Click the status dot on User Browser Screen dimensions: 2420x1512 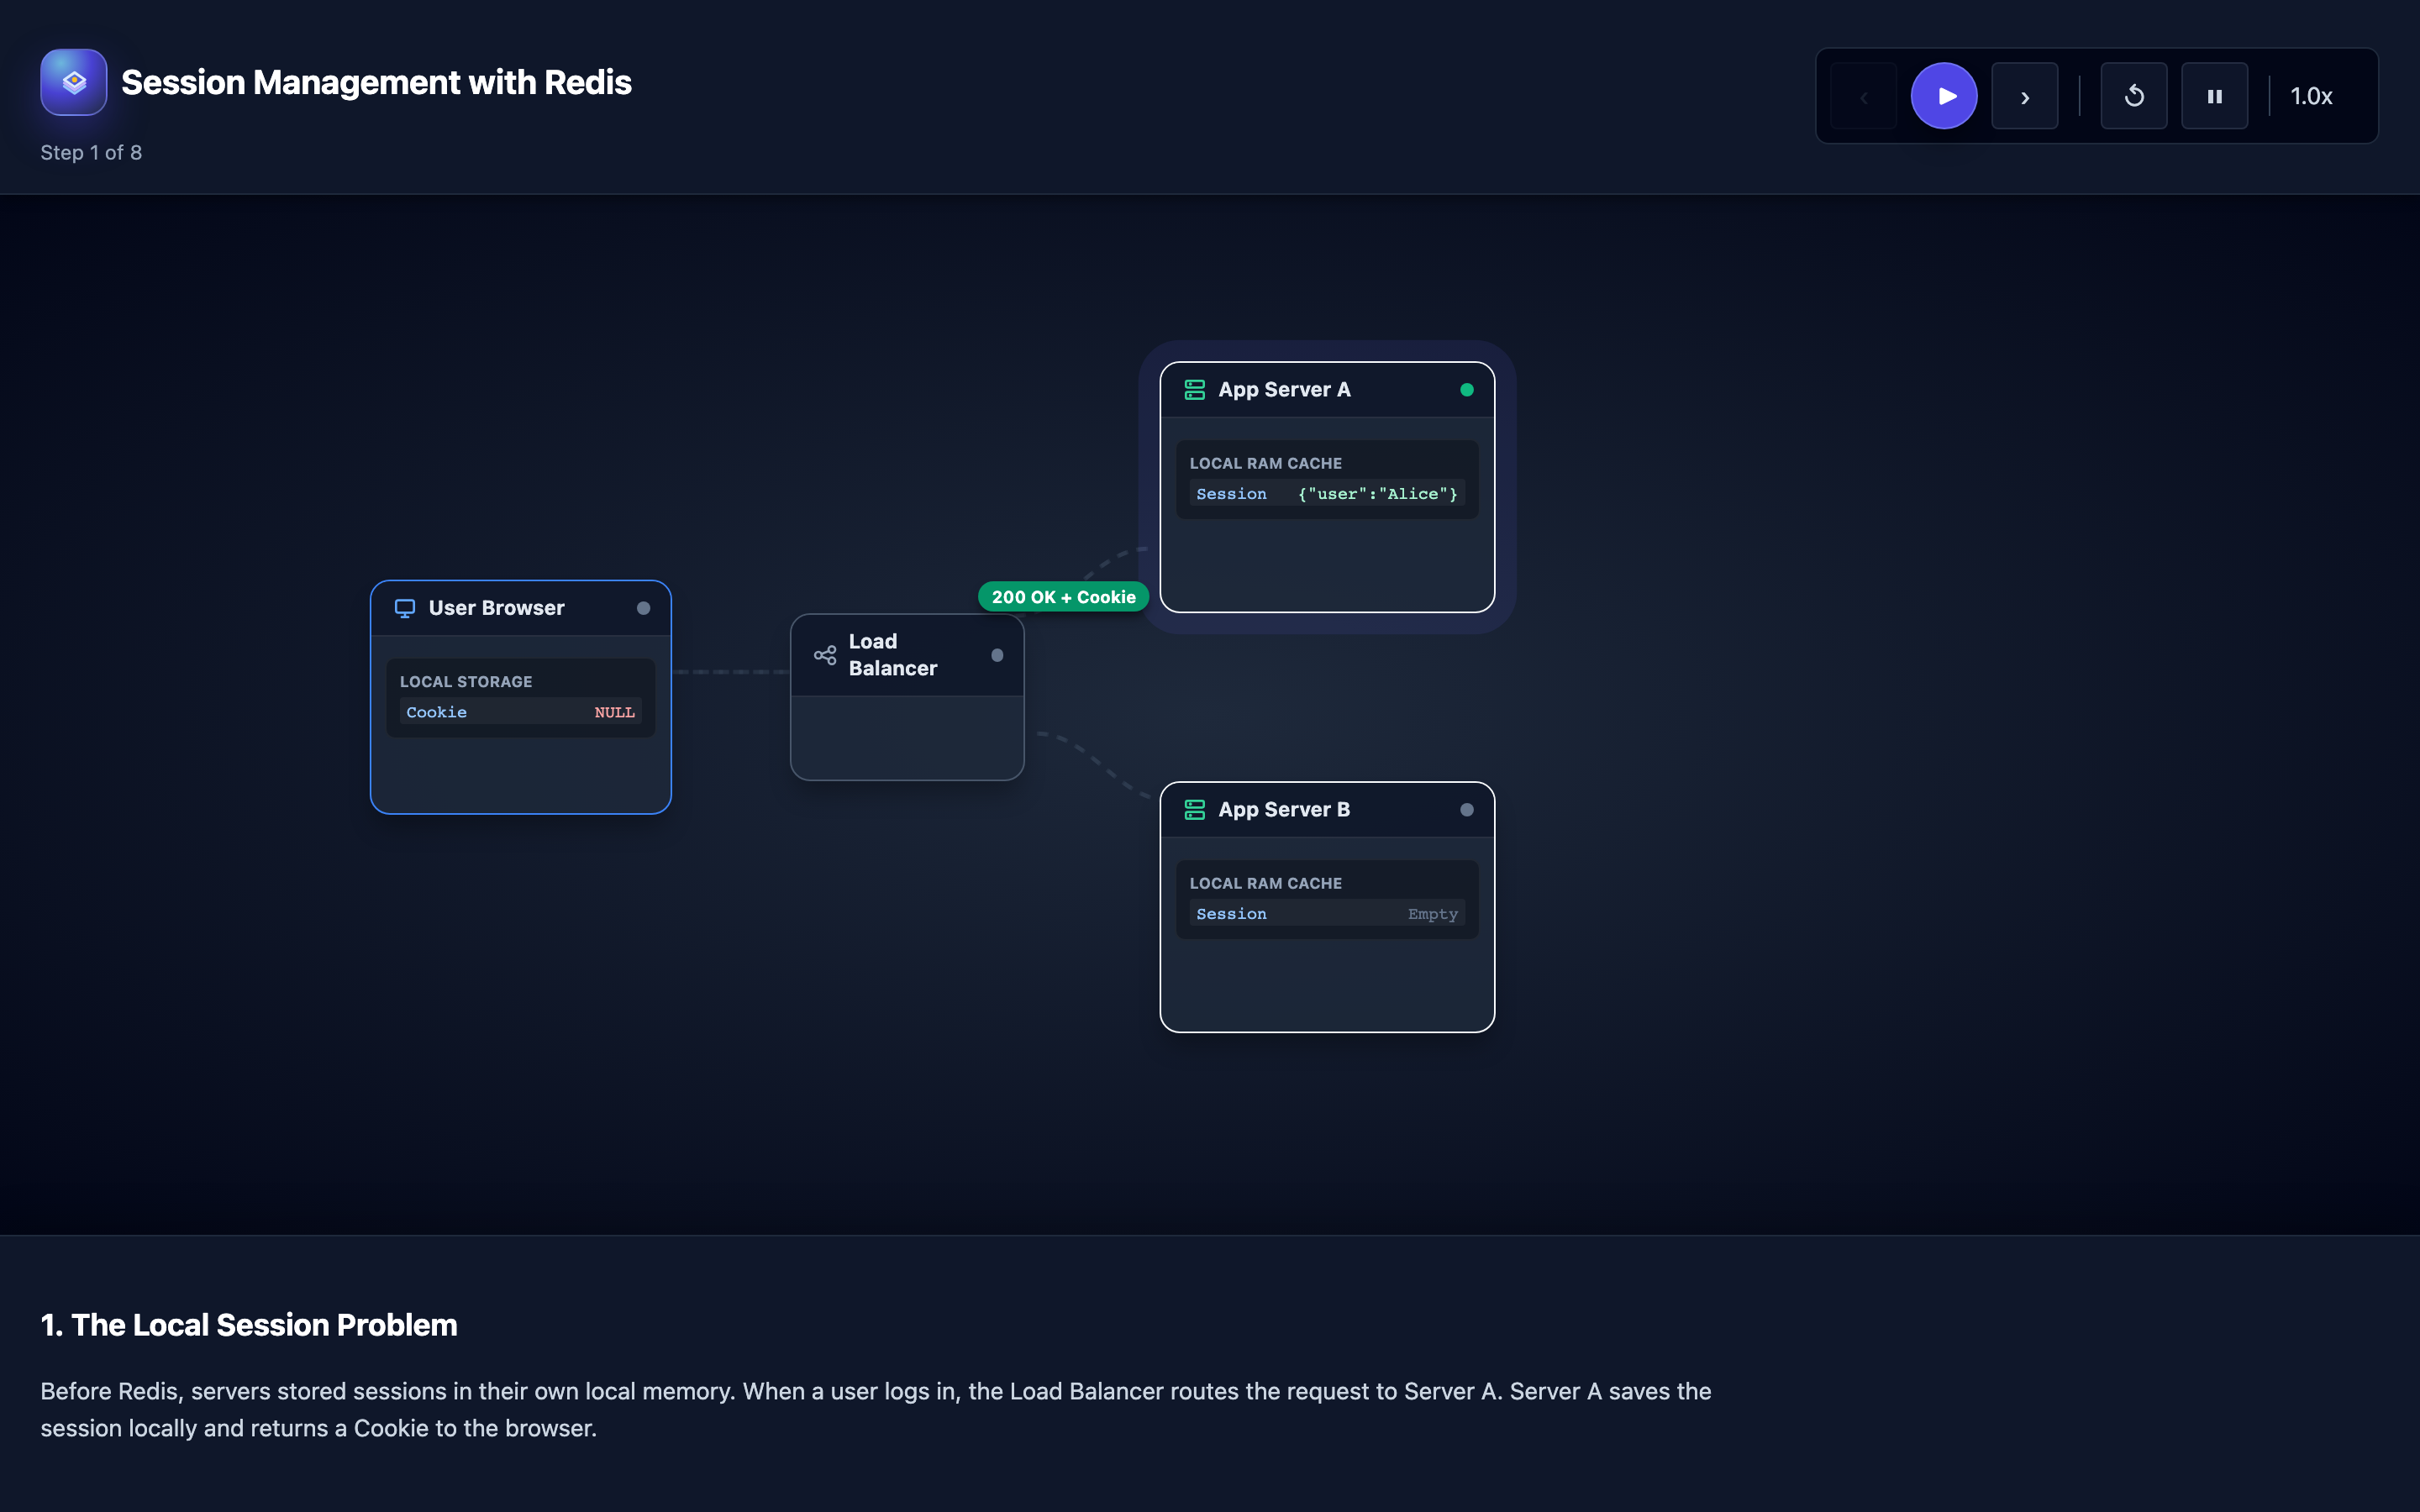(644, 608)
